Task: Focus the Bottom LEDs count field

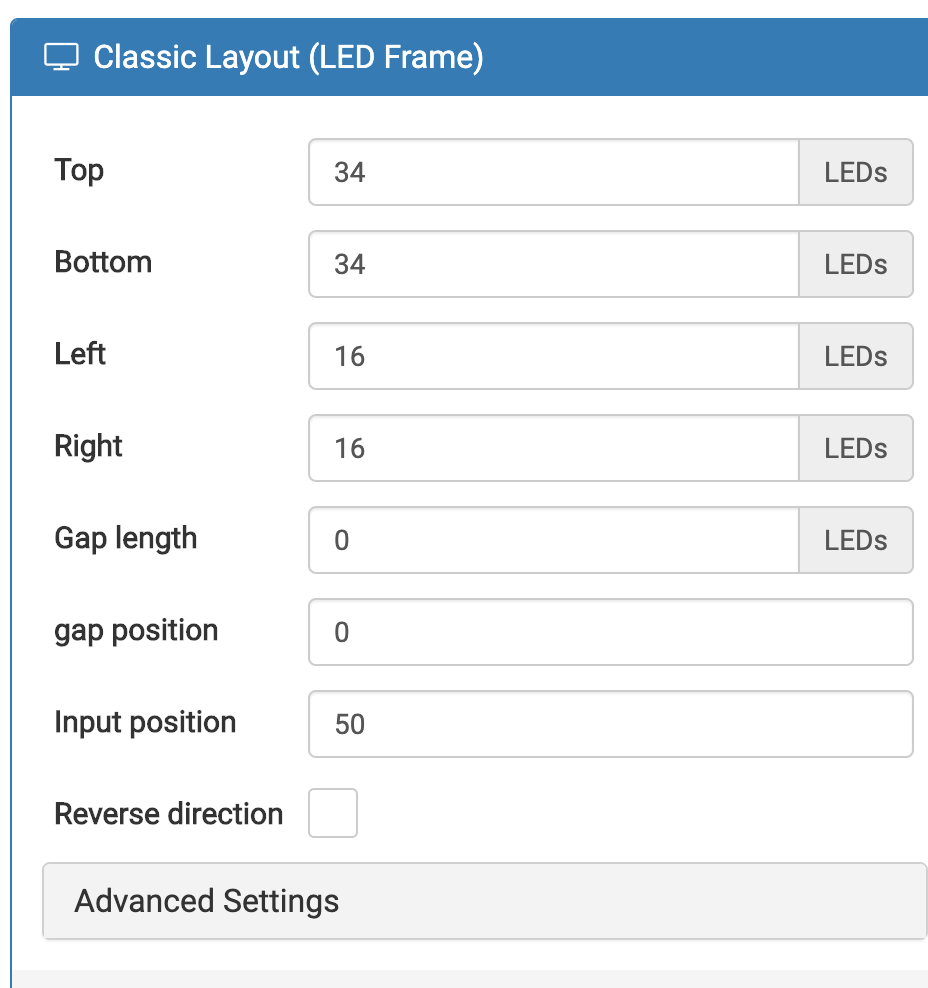Action: pyautogui.click(x=554, y=264)
